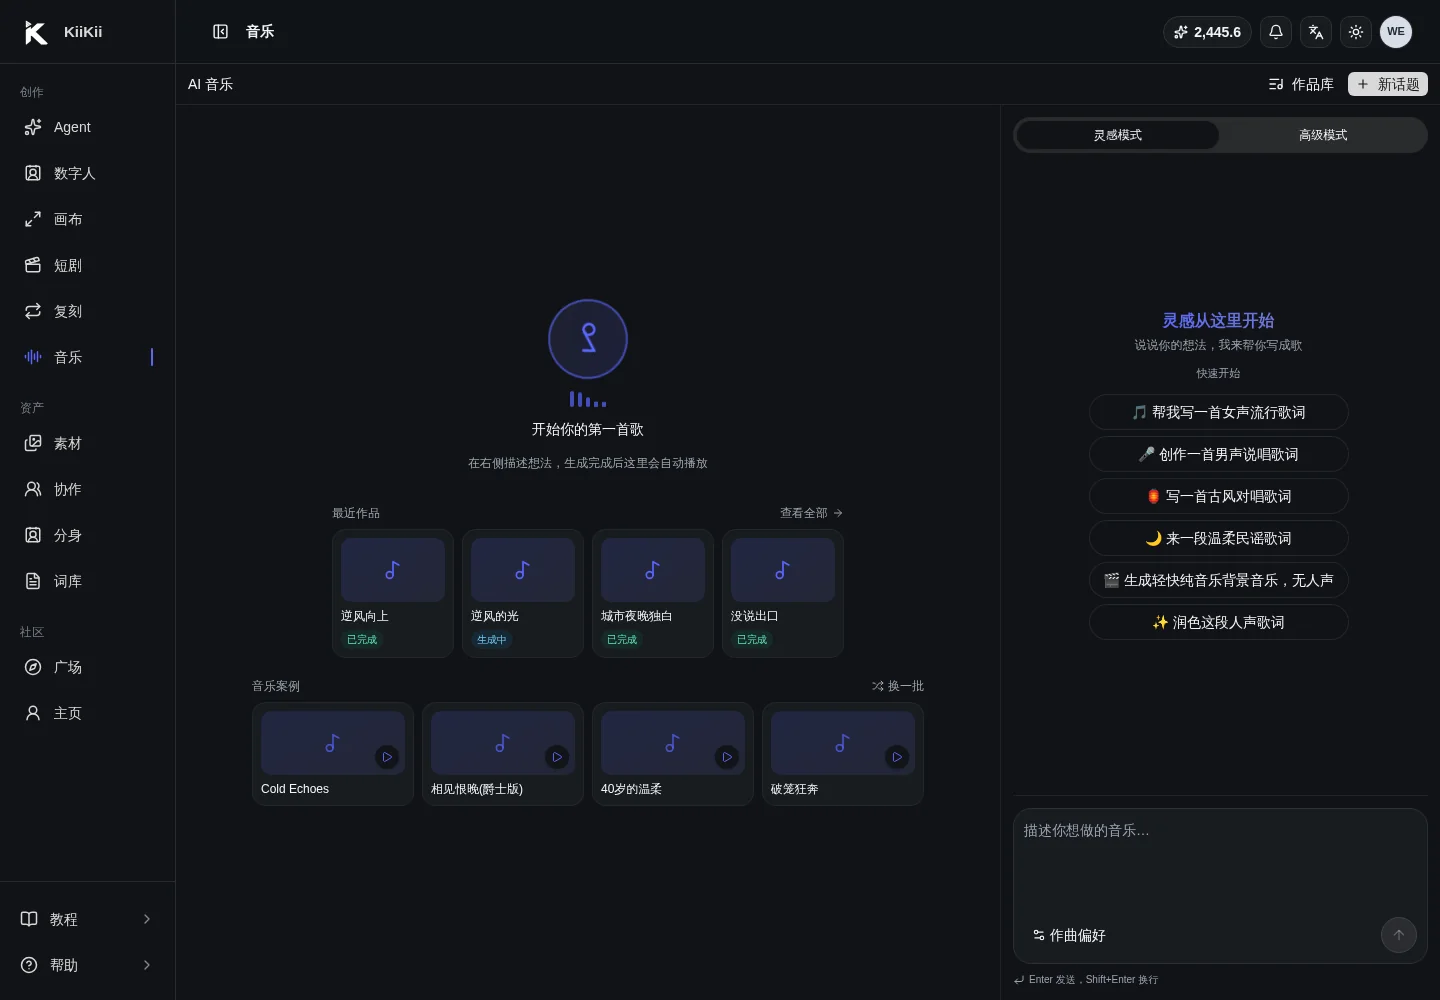
Task: Click 查看全部 link for recent works
Action: point(811,513)
